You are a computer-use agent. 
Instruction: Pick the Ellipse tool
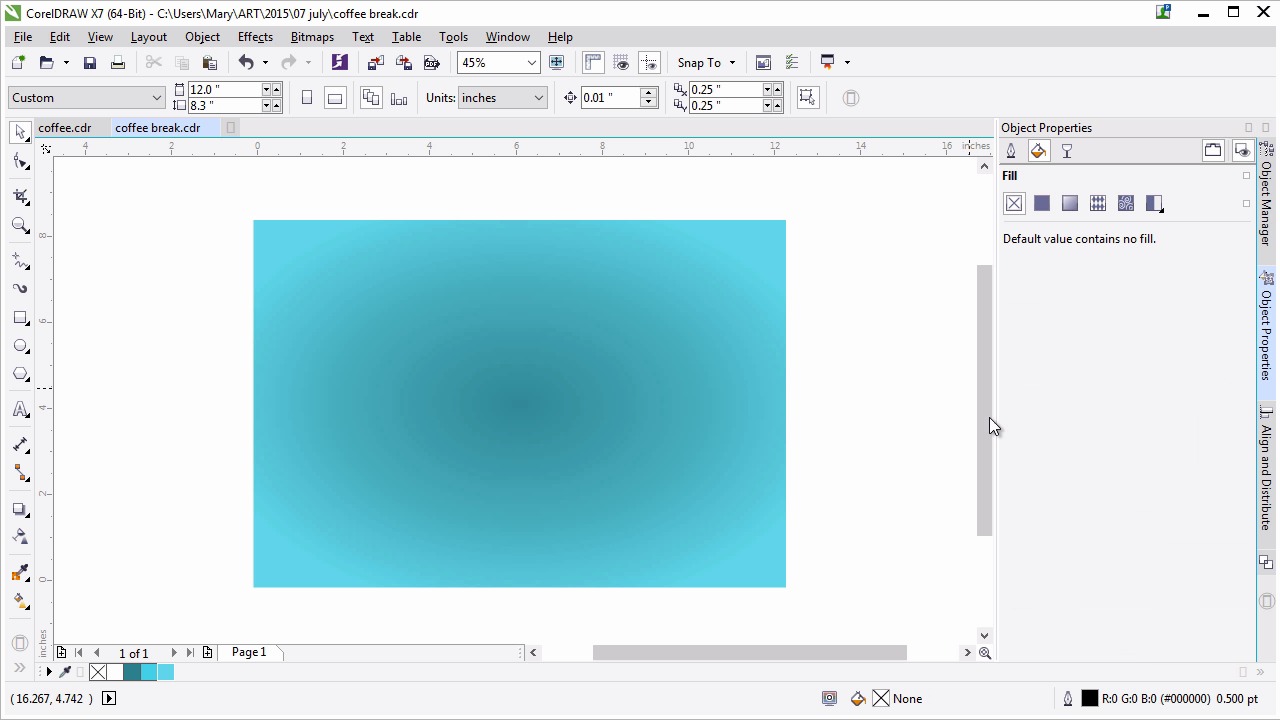click(x=20, y=346)
